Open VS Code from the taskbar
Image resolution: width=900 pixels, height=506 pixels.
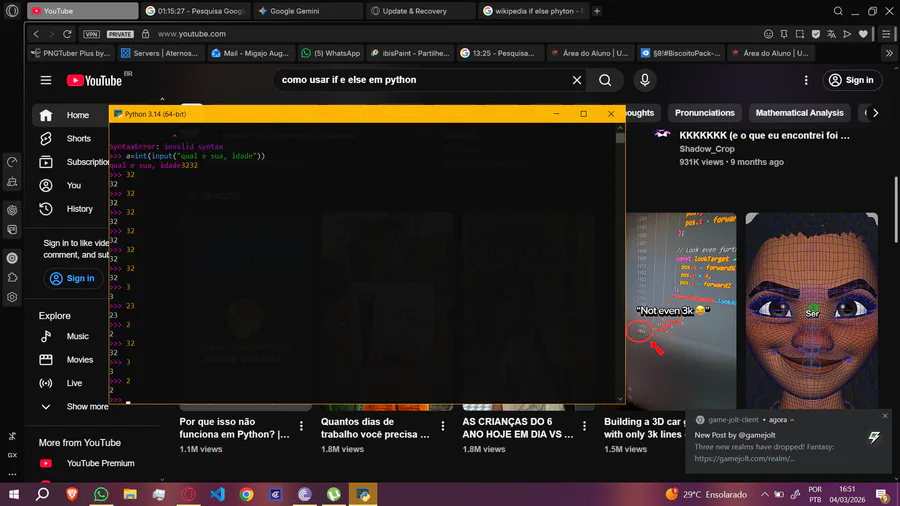[x=218, y=495]
